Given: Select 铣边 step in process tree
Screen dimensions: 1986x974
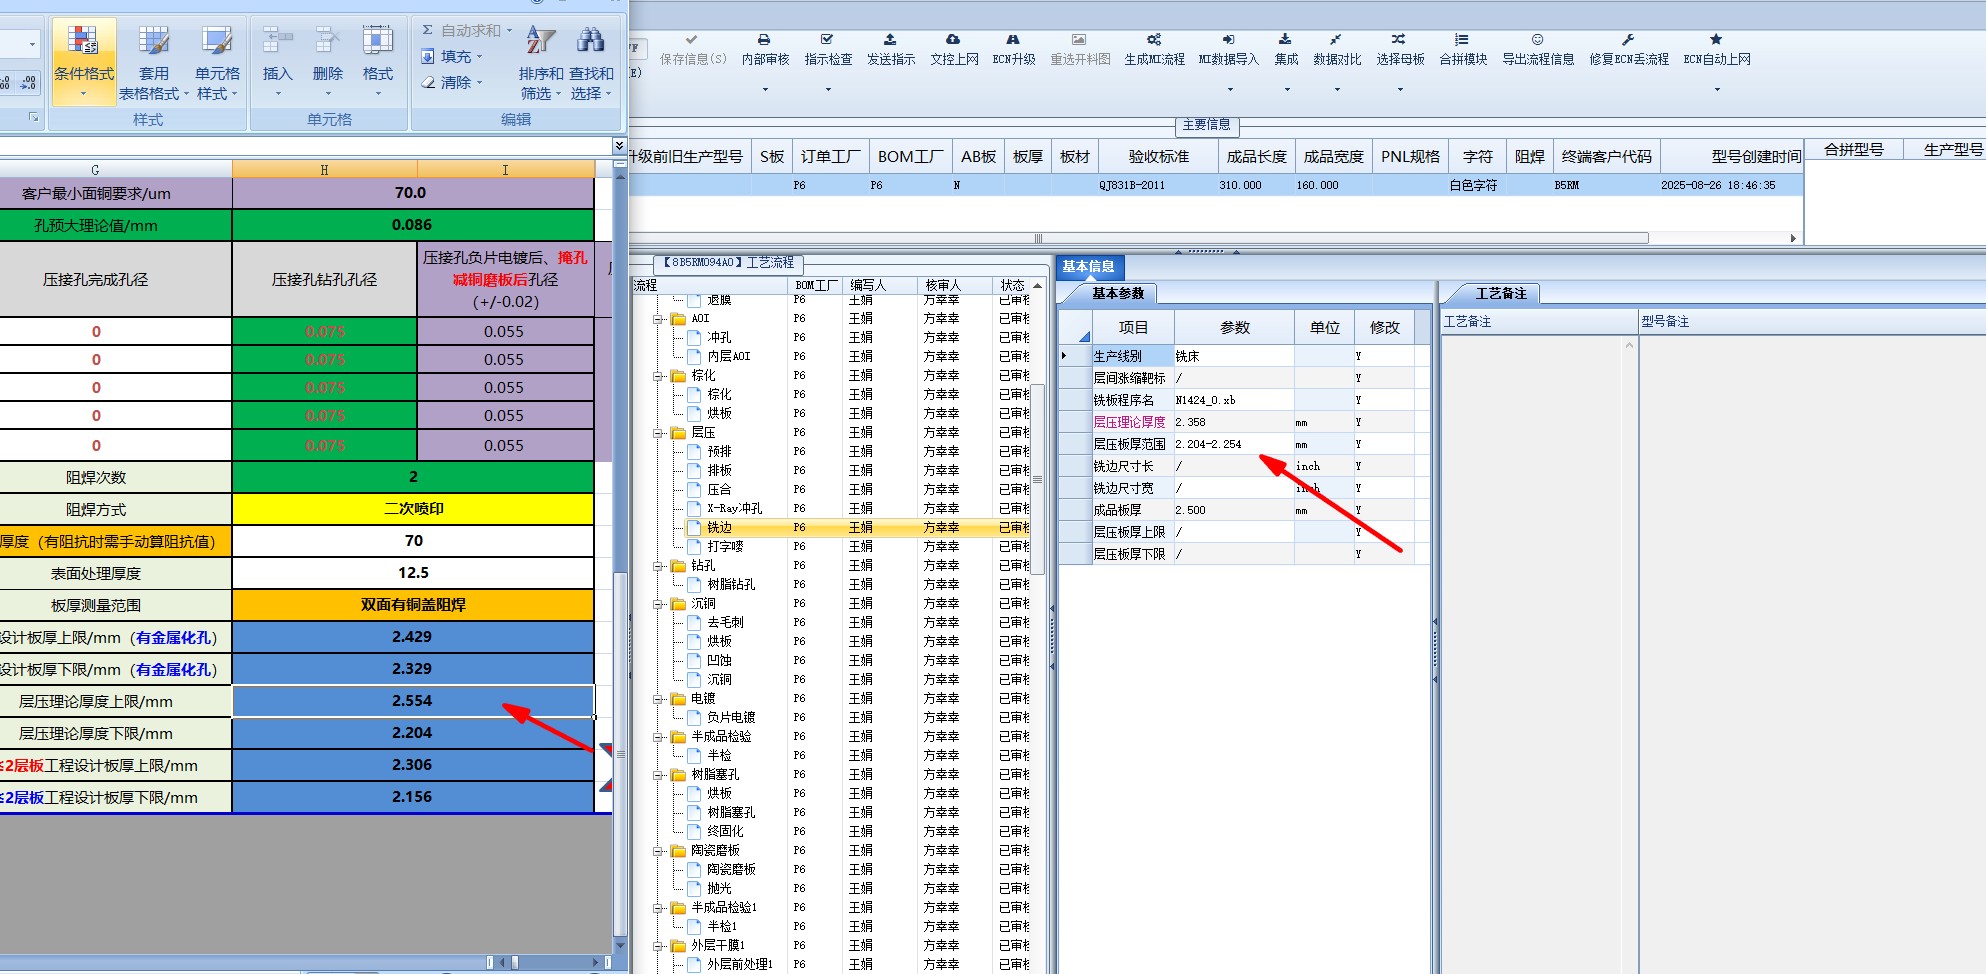Looking at the screenshot, I should [x=719, y=528].
